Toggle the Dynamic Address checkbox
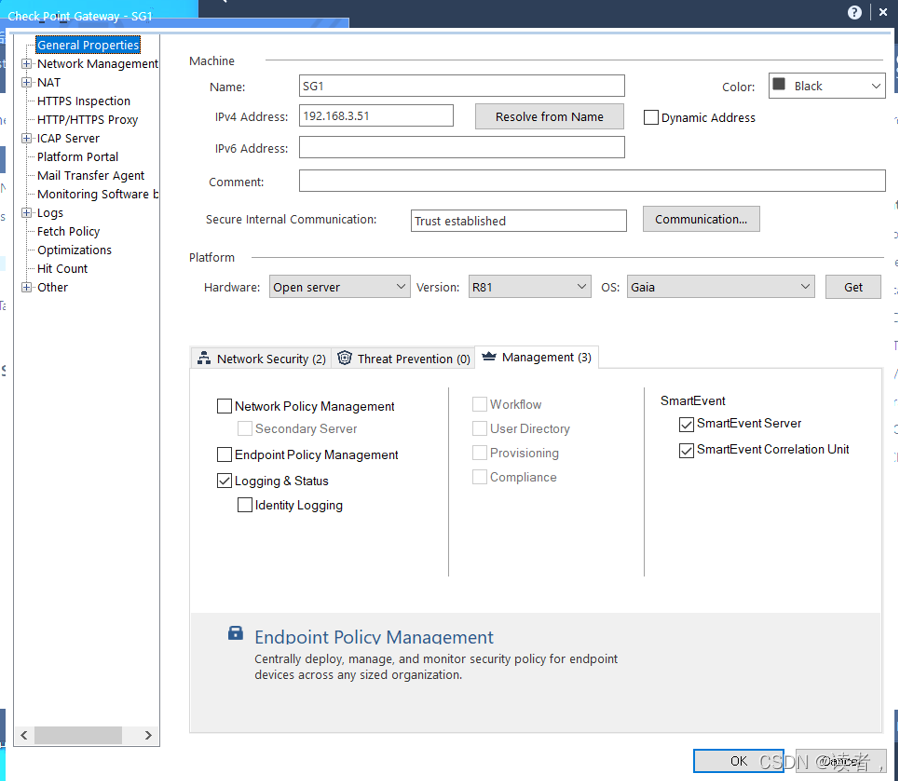 pyautogui.click(x=651, y=117)
